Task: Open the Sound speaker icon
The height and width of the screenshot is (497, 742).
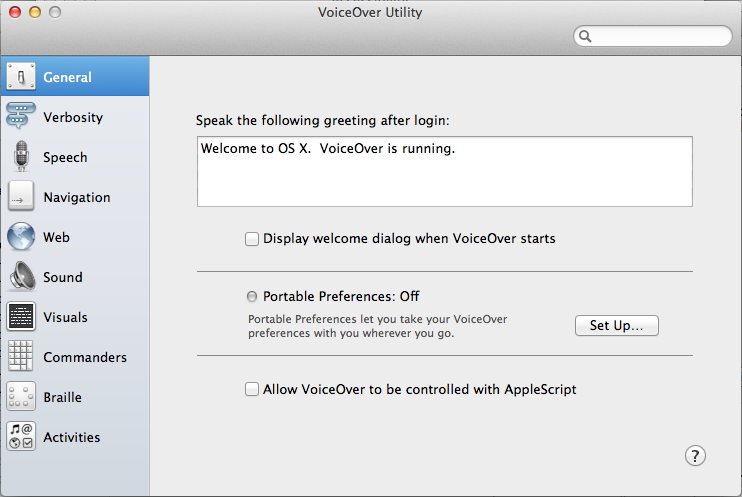Action: 22,276
